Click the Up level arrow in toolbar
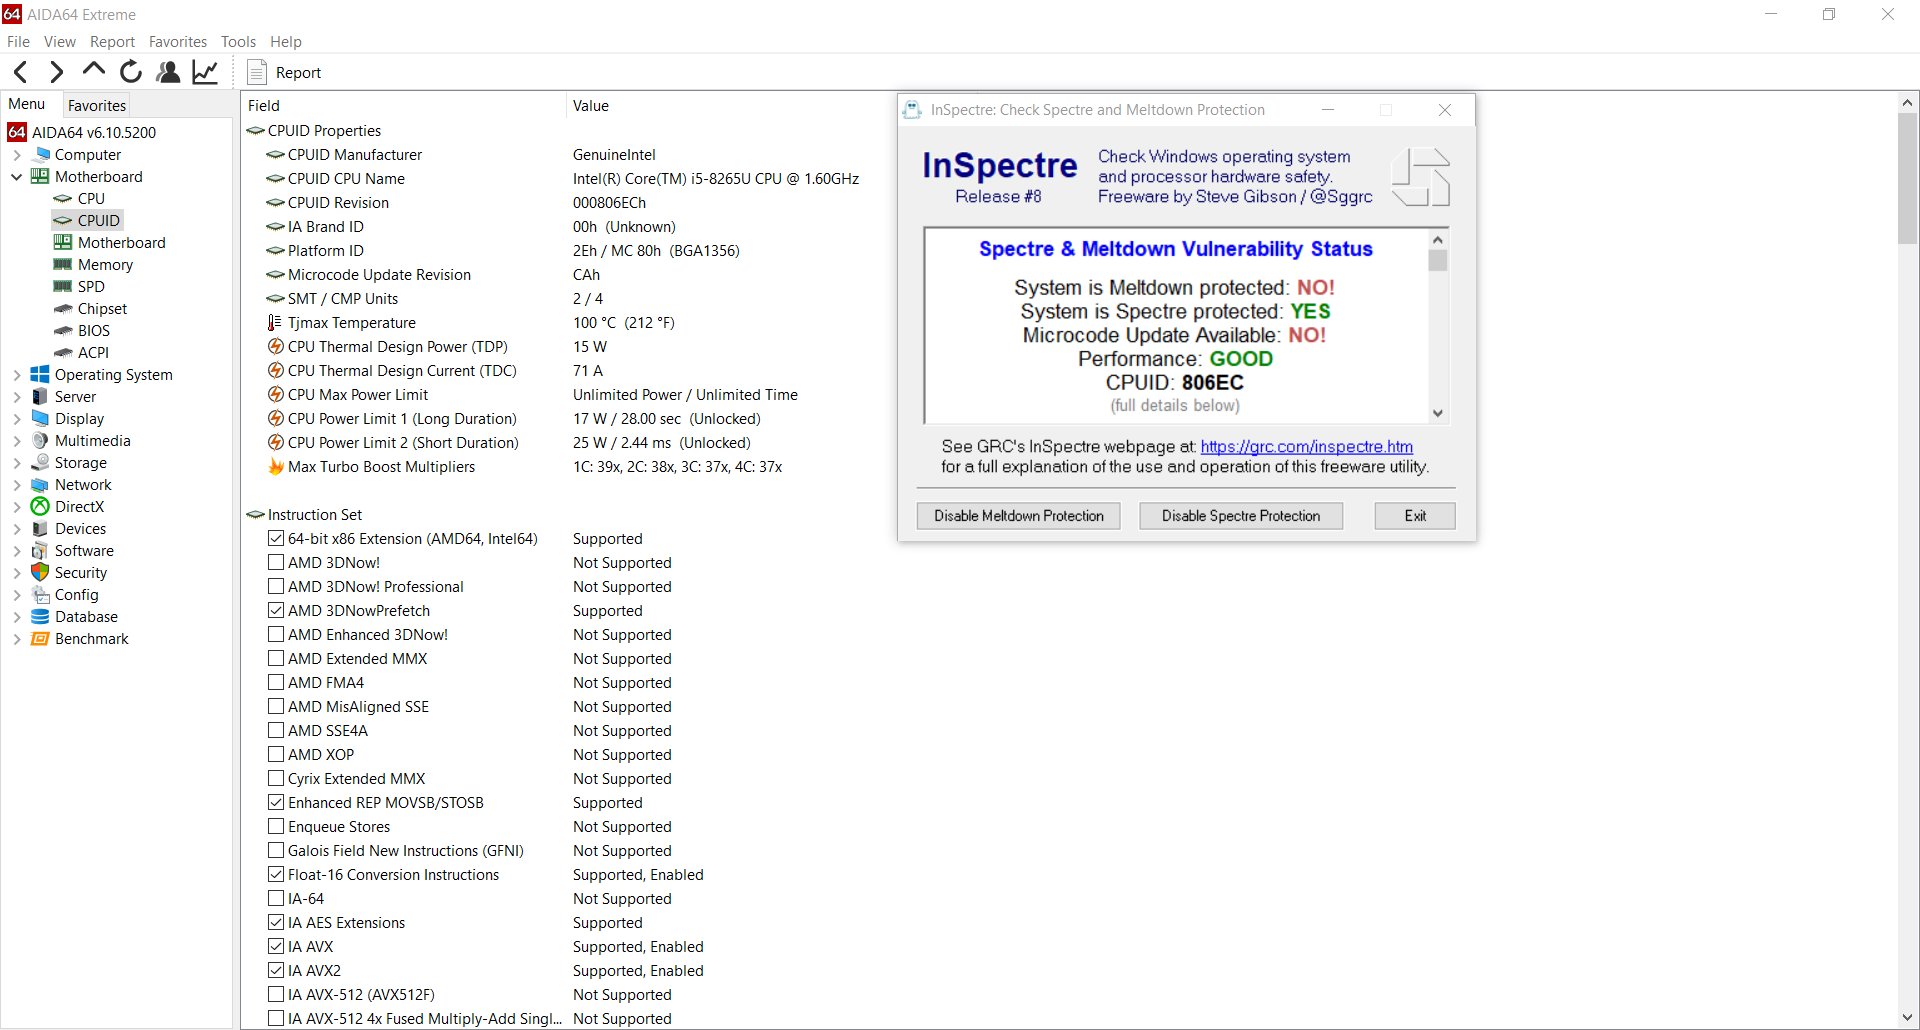Viewport: 1920px width, 1030px height. (x=94, y=70)
